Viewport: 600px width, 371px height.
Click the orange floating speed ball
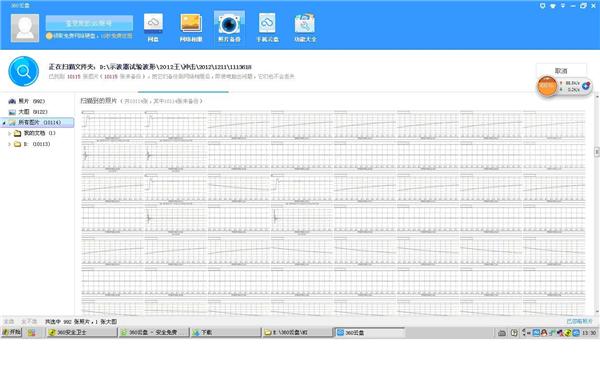(547, 86)
